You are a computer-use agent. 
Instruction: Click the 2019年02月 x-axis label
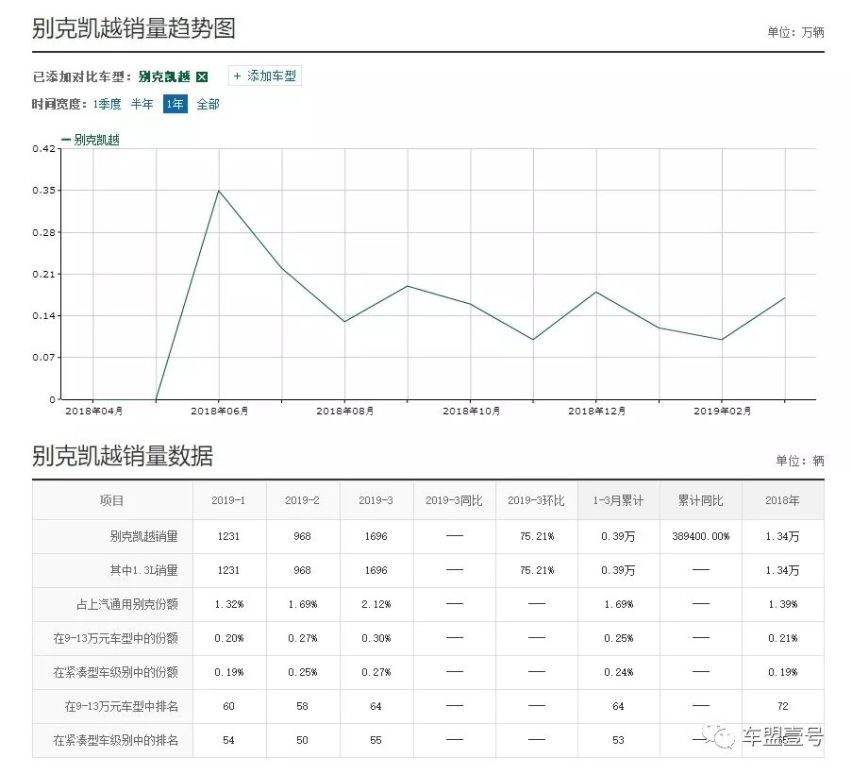tap(722, 411)
